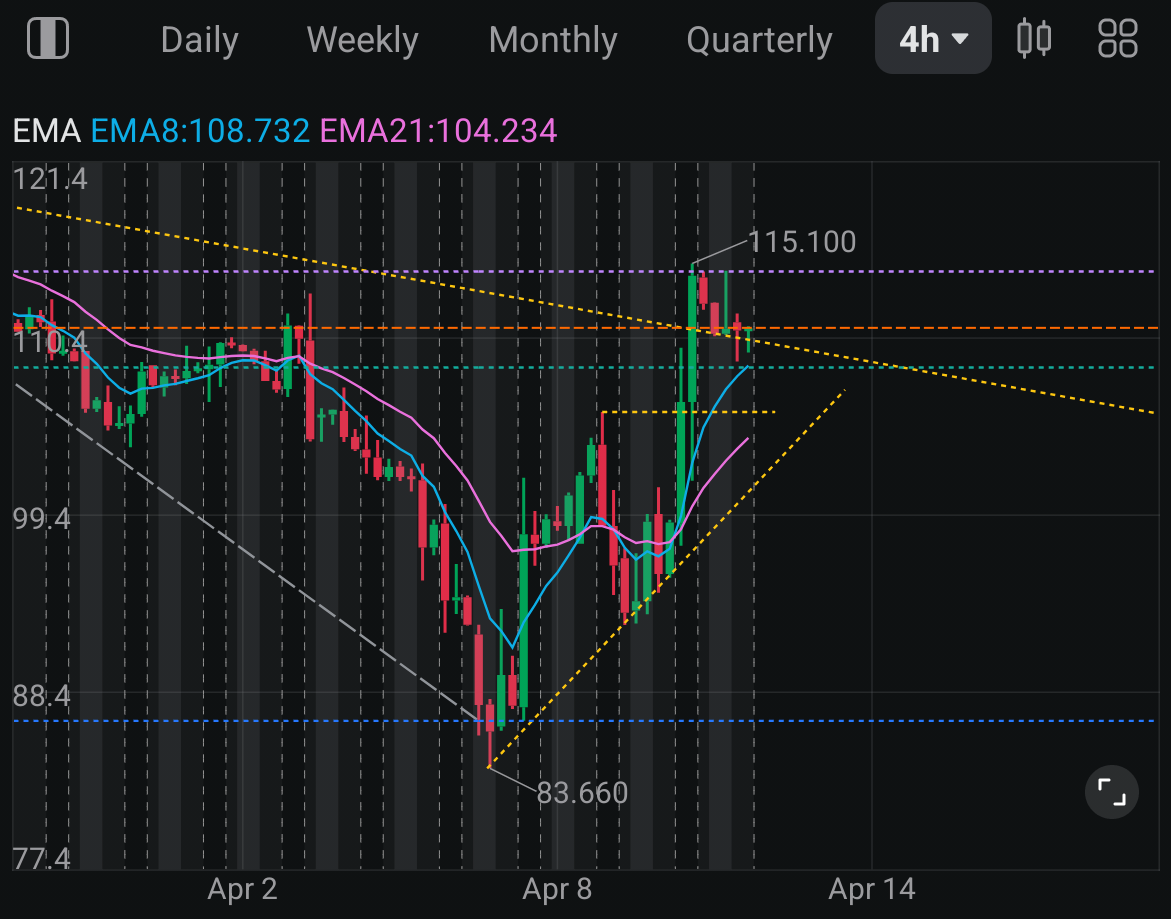Click the 88.4 price axis label

[42, 696]
